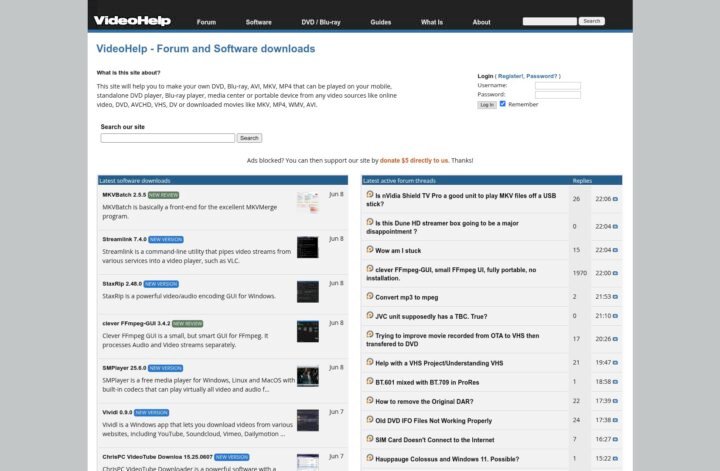Click the Register link

[510, 76]
